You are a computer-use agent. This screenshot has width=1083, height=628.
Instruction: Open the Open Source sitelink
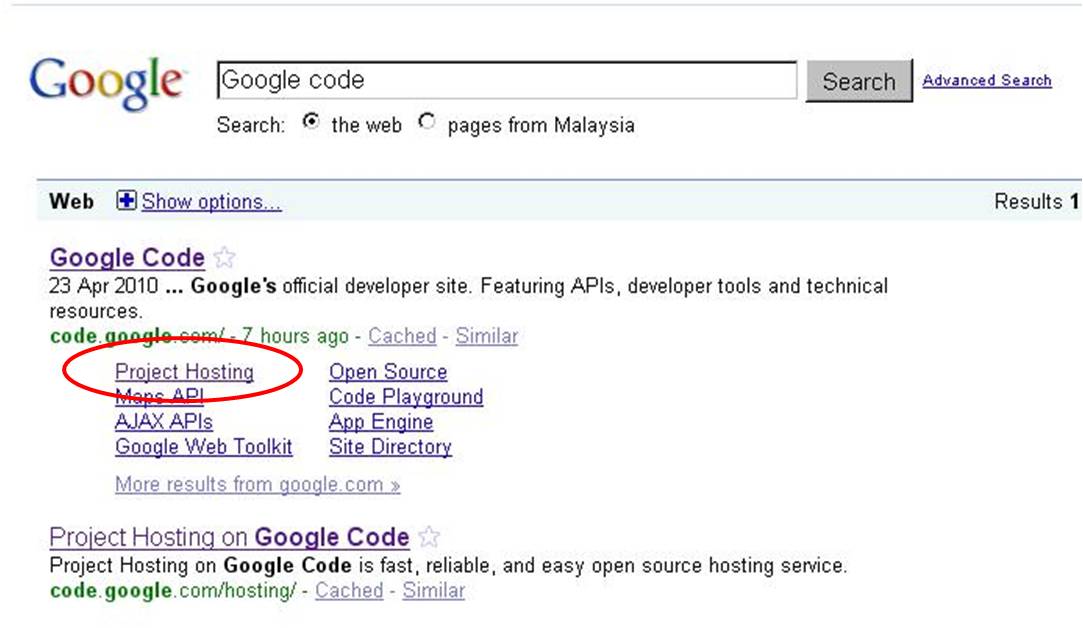pos(388,372)
